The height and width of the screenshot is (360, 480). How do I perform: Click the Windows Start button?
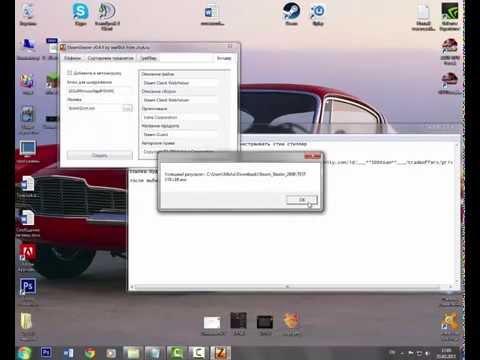tap(24, 353)
